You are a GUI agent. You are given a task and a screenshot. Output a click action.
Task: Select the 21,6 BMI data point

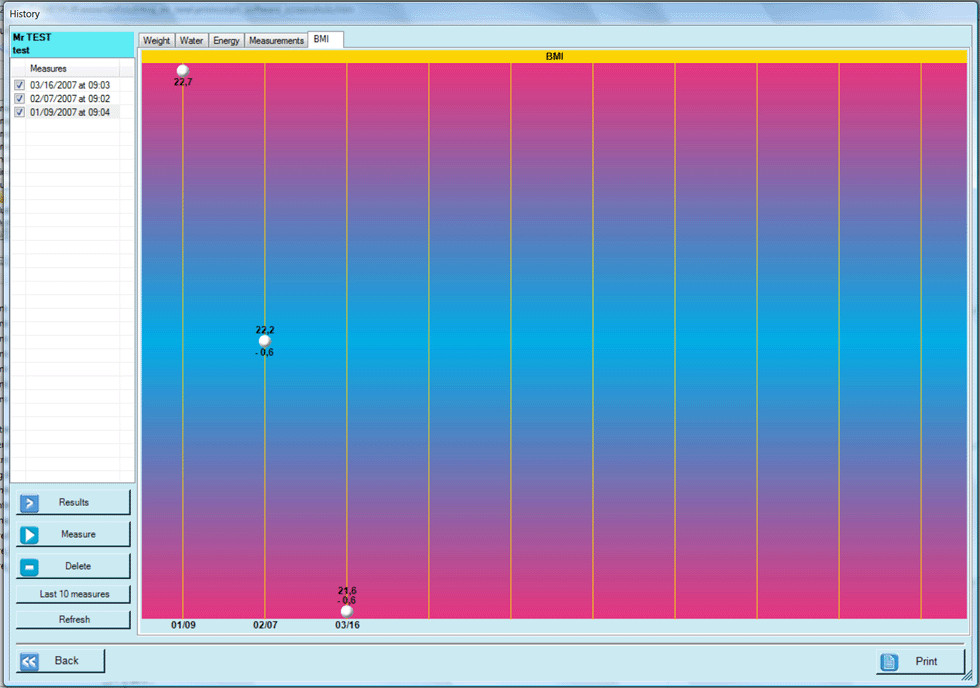[347, 611]
